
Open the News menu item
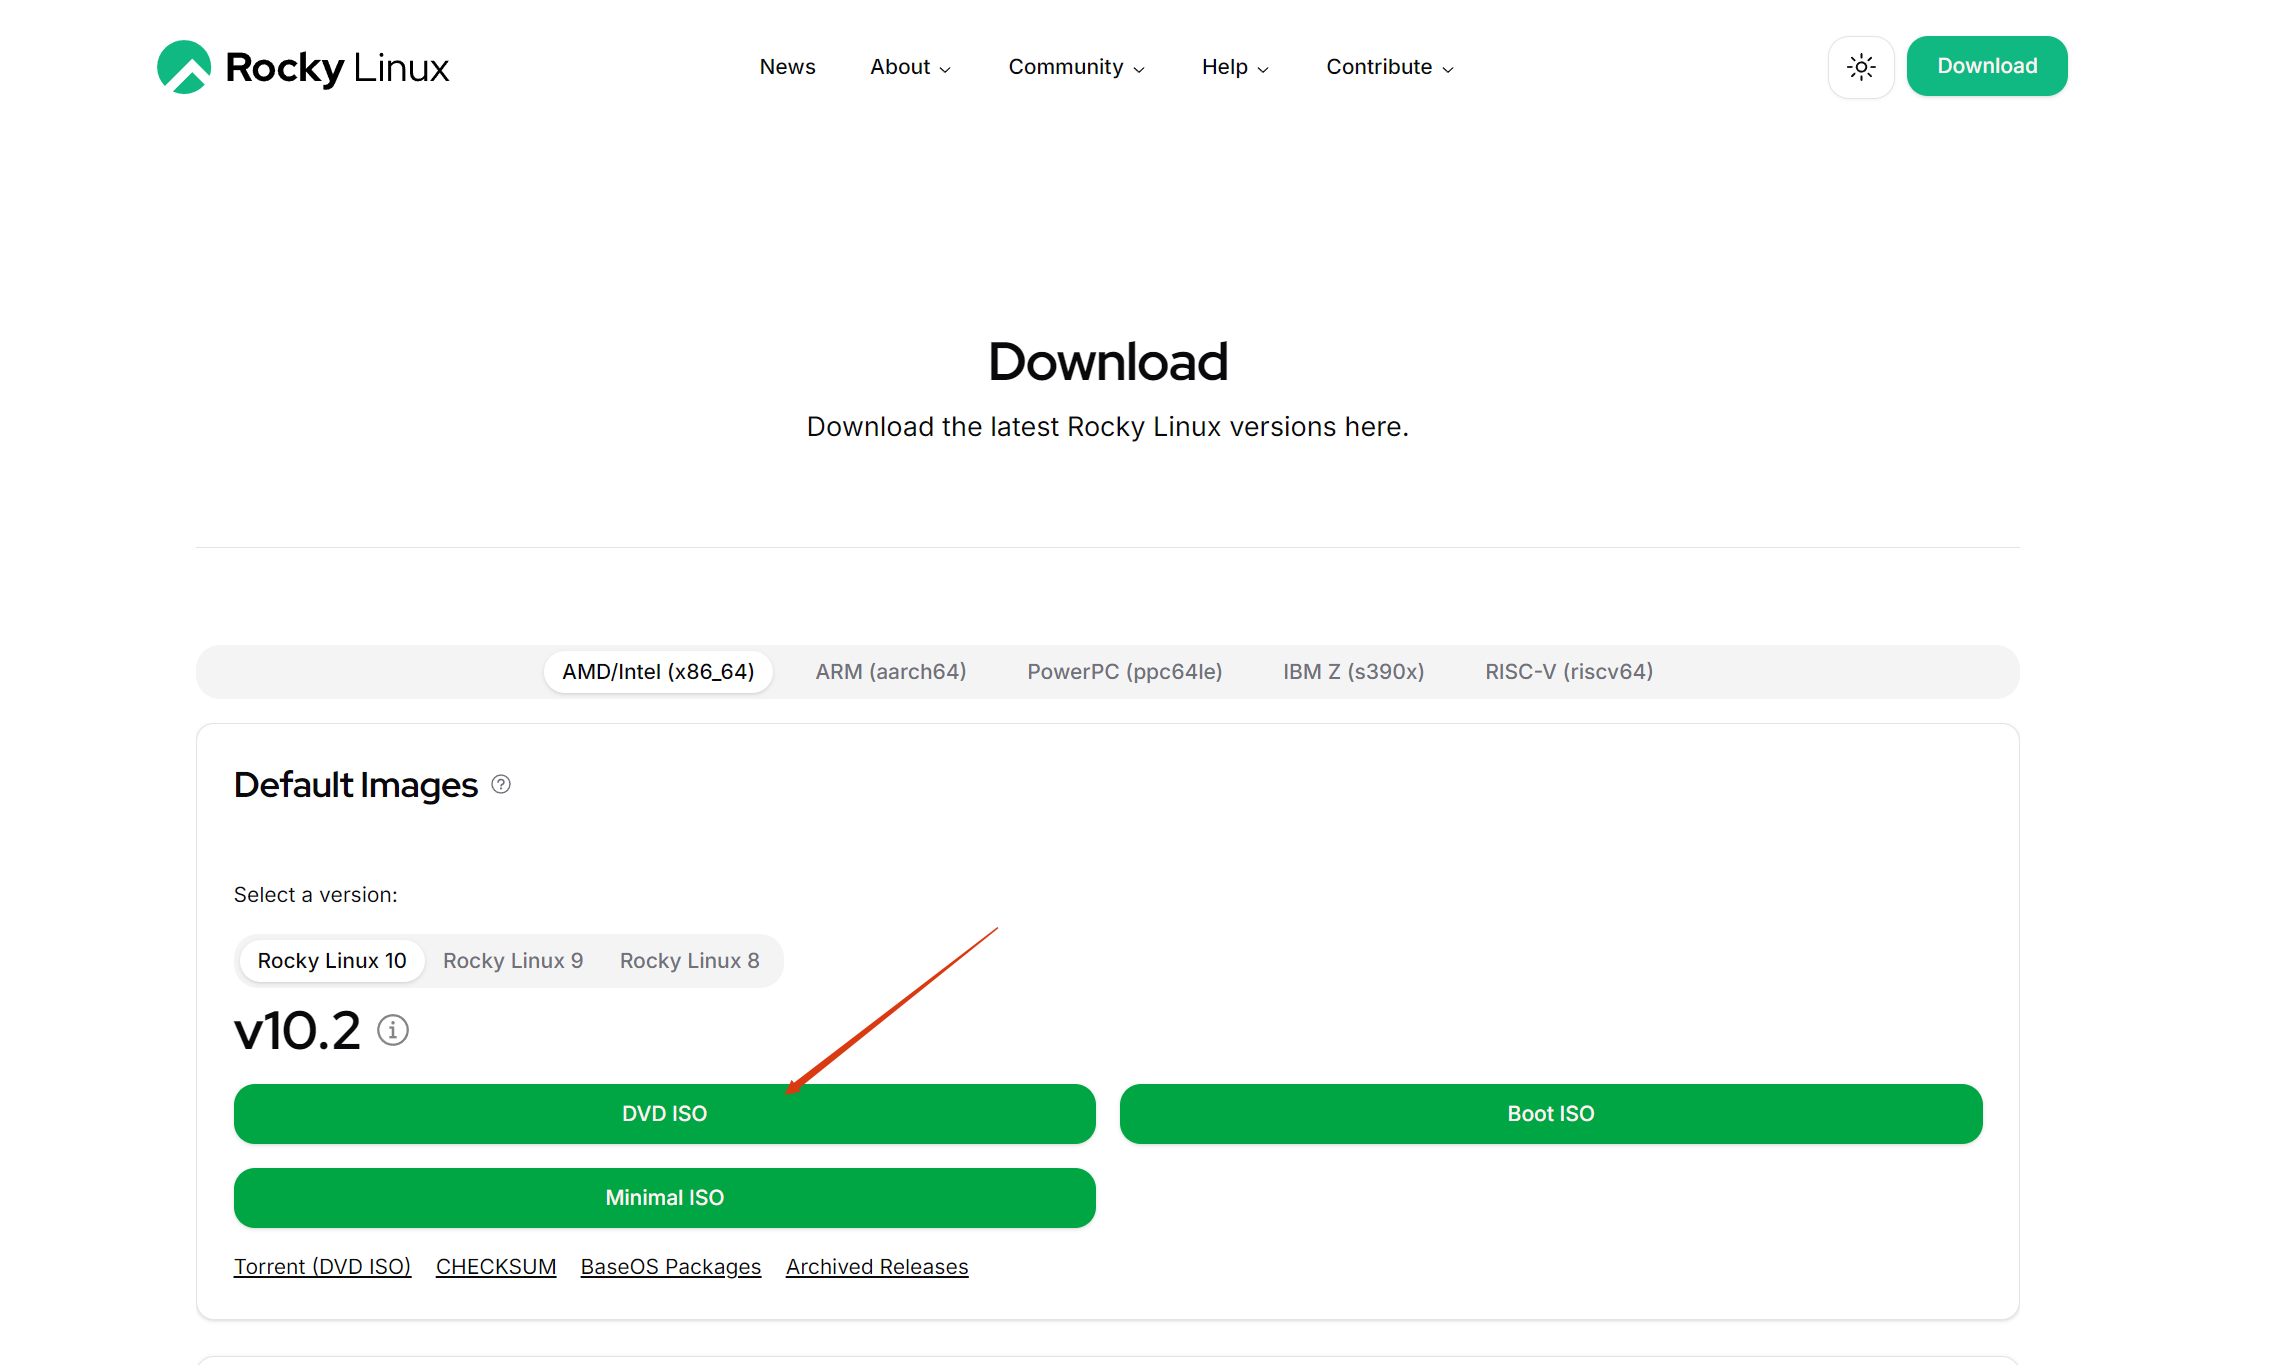pyautogui.click(x=788, y=67)
